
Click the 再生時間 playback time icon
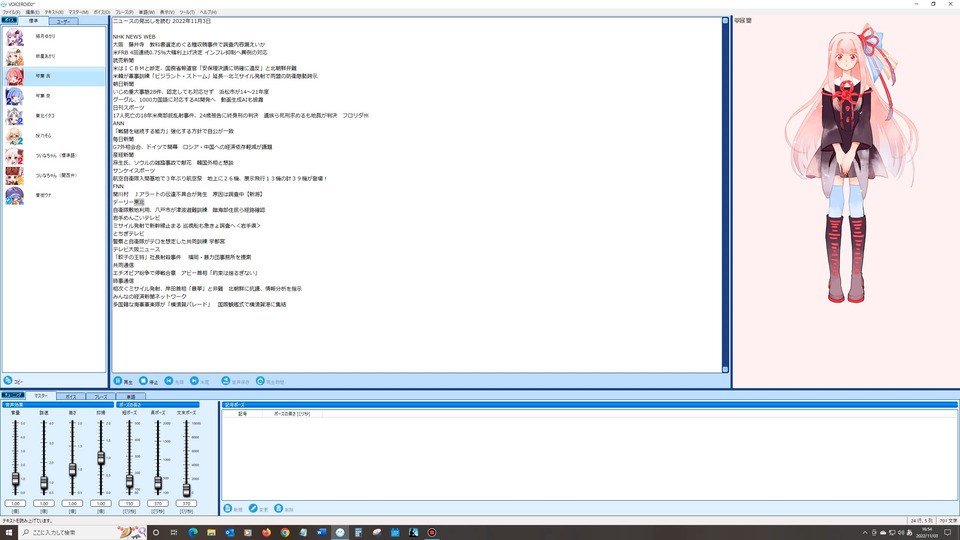coord(260,381)
